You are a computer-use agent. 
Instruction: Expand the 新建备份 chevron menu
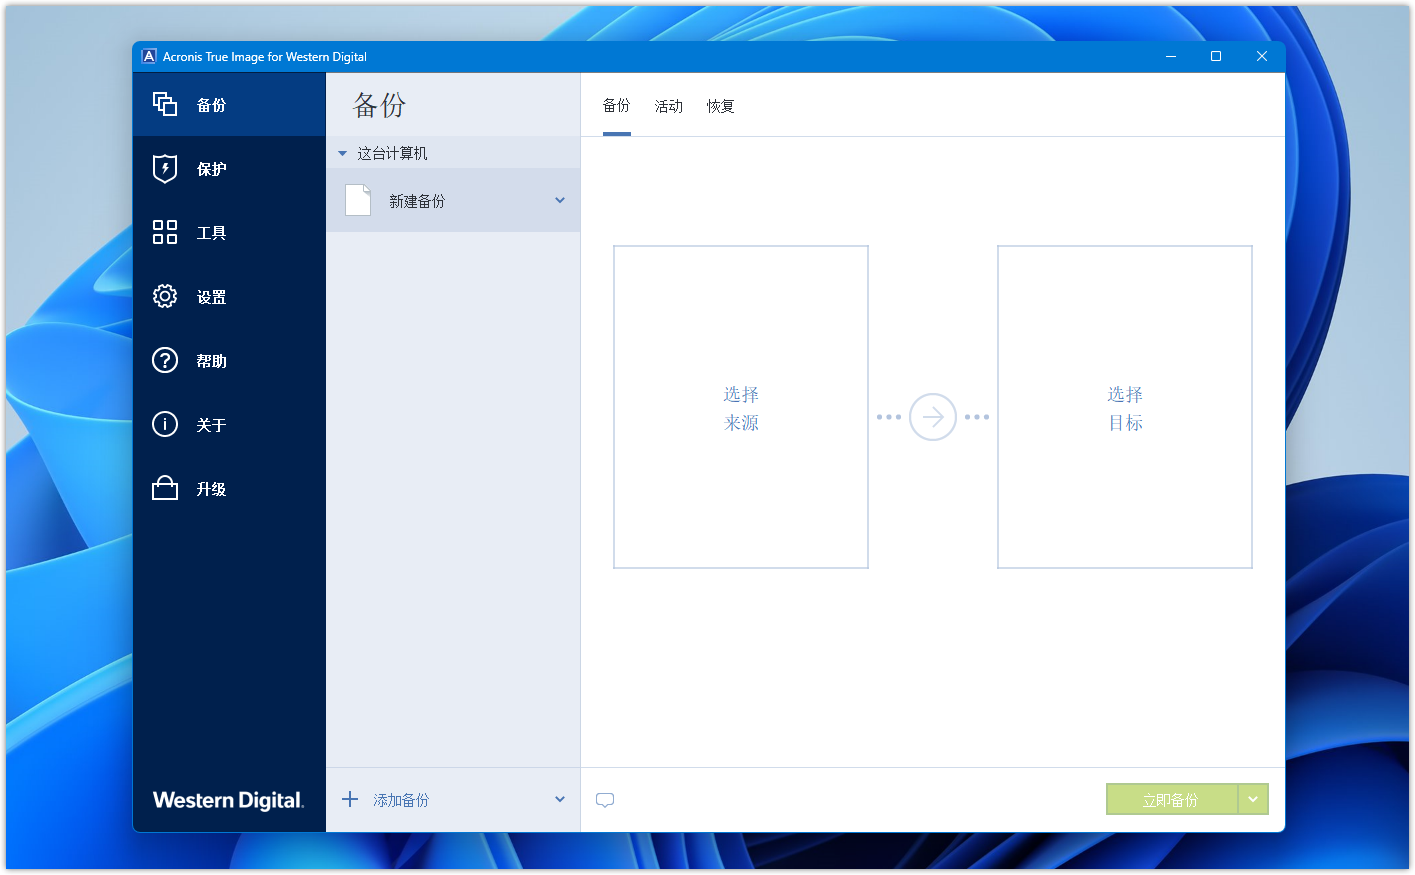coord(560,200)
